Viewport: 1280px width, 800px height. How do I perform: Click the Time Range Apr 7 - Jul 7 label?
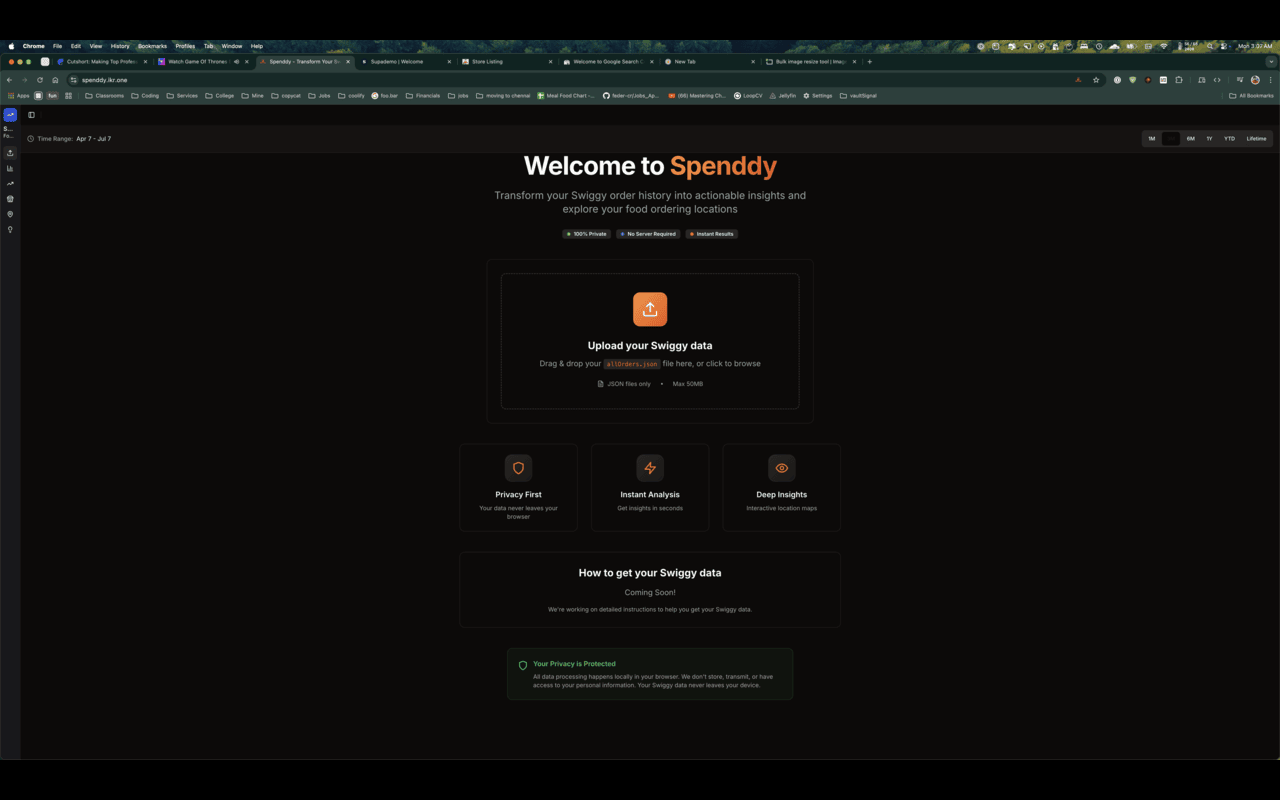[69, 139]
